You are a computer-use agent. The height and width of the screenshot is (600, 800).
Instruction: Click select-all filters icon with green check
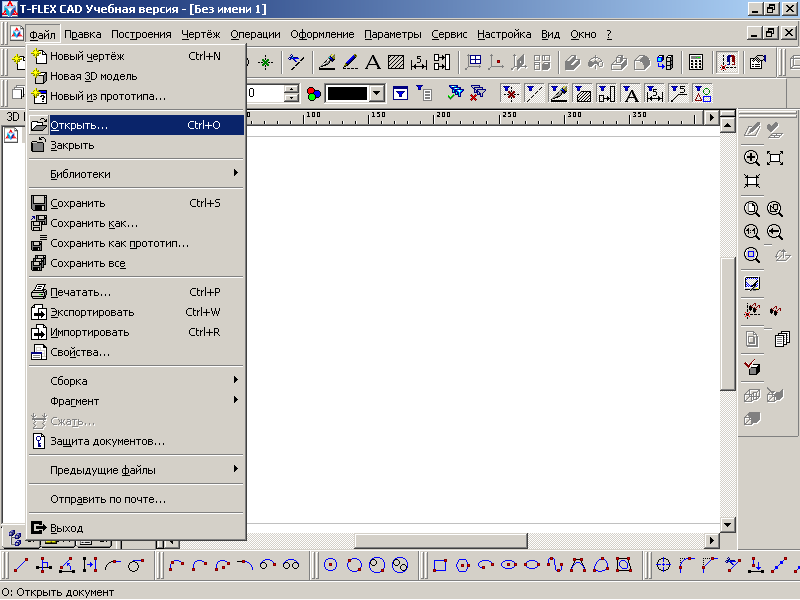click(455, 93)
